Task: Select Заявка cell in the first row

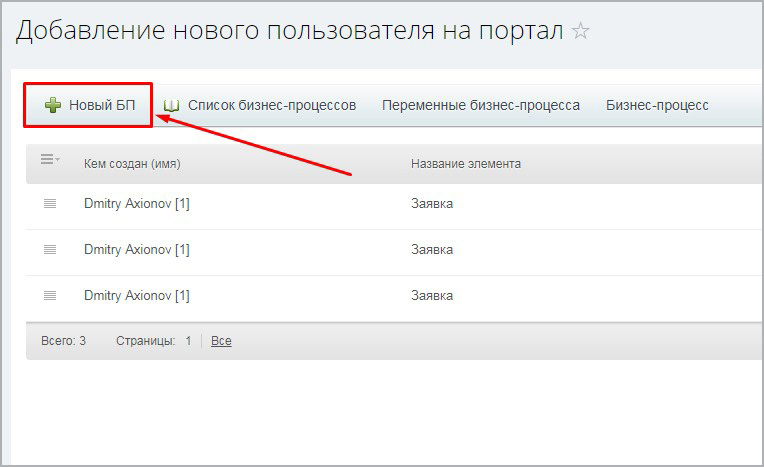Action: [x=432, y=204]
